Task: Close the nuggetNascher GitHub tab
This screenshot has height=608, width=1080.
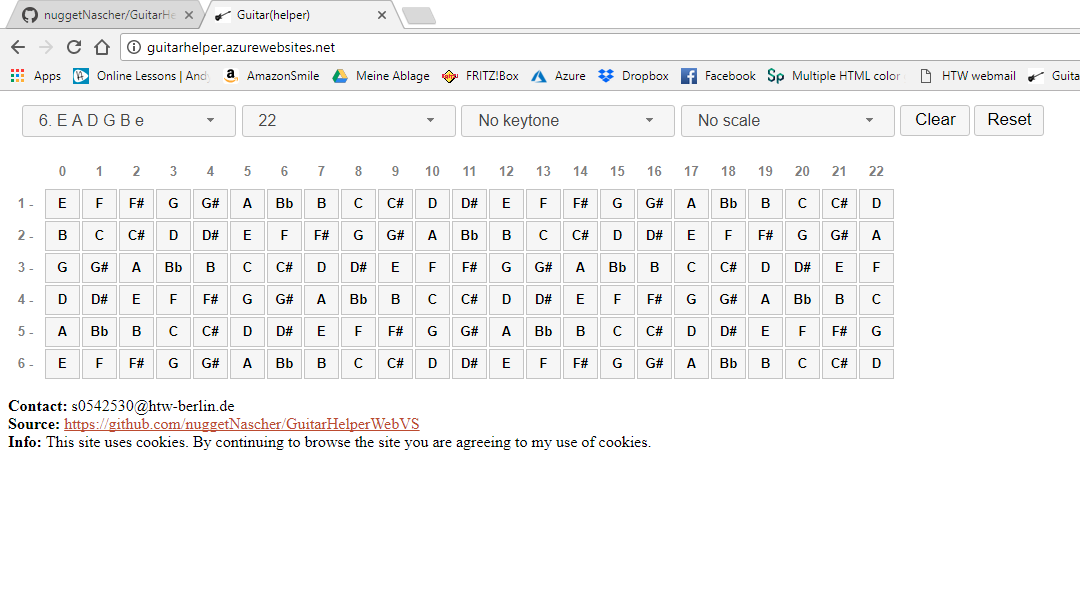Action: [x=189, y=14]
